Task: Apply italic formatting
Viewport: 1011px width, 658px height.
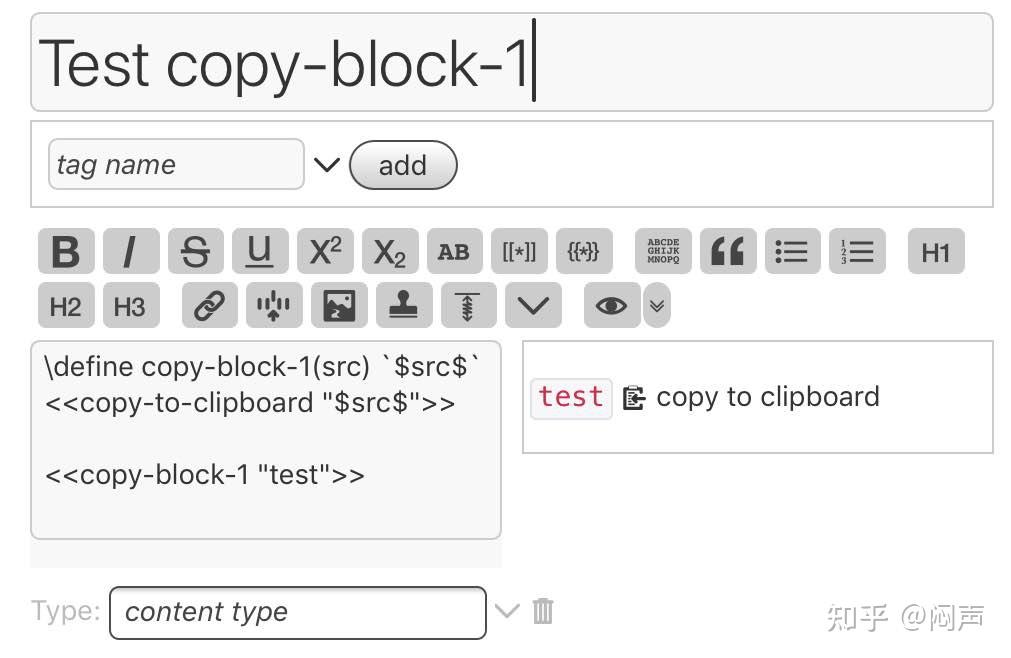Action: tap(130, 252)
